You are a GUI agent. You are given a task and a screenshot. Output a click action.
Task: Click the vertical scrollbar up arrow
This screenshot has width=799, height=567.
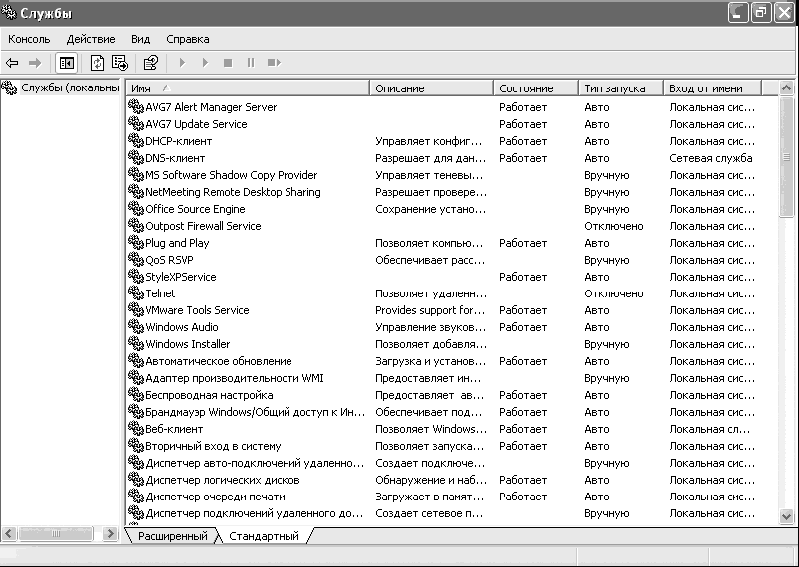click(786, 88)
